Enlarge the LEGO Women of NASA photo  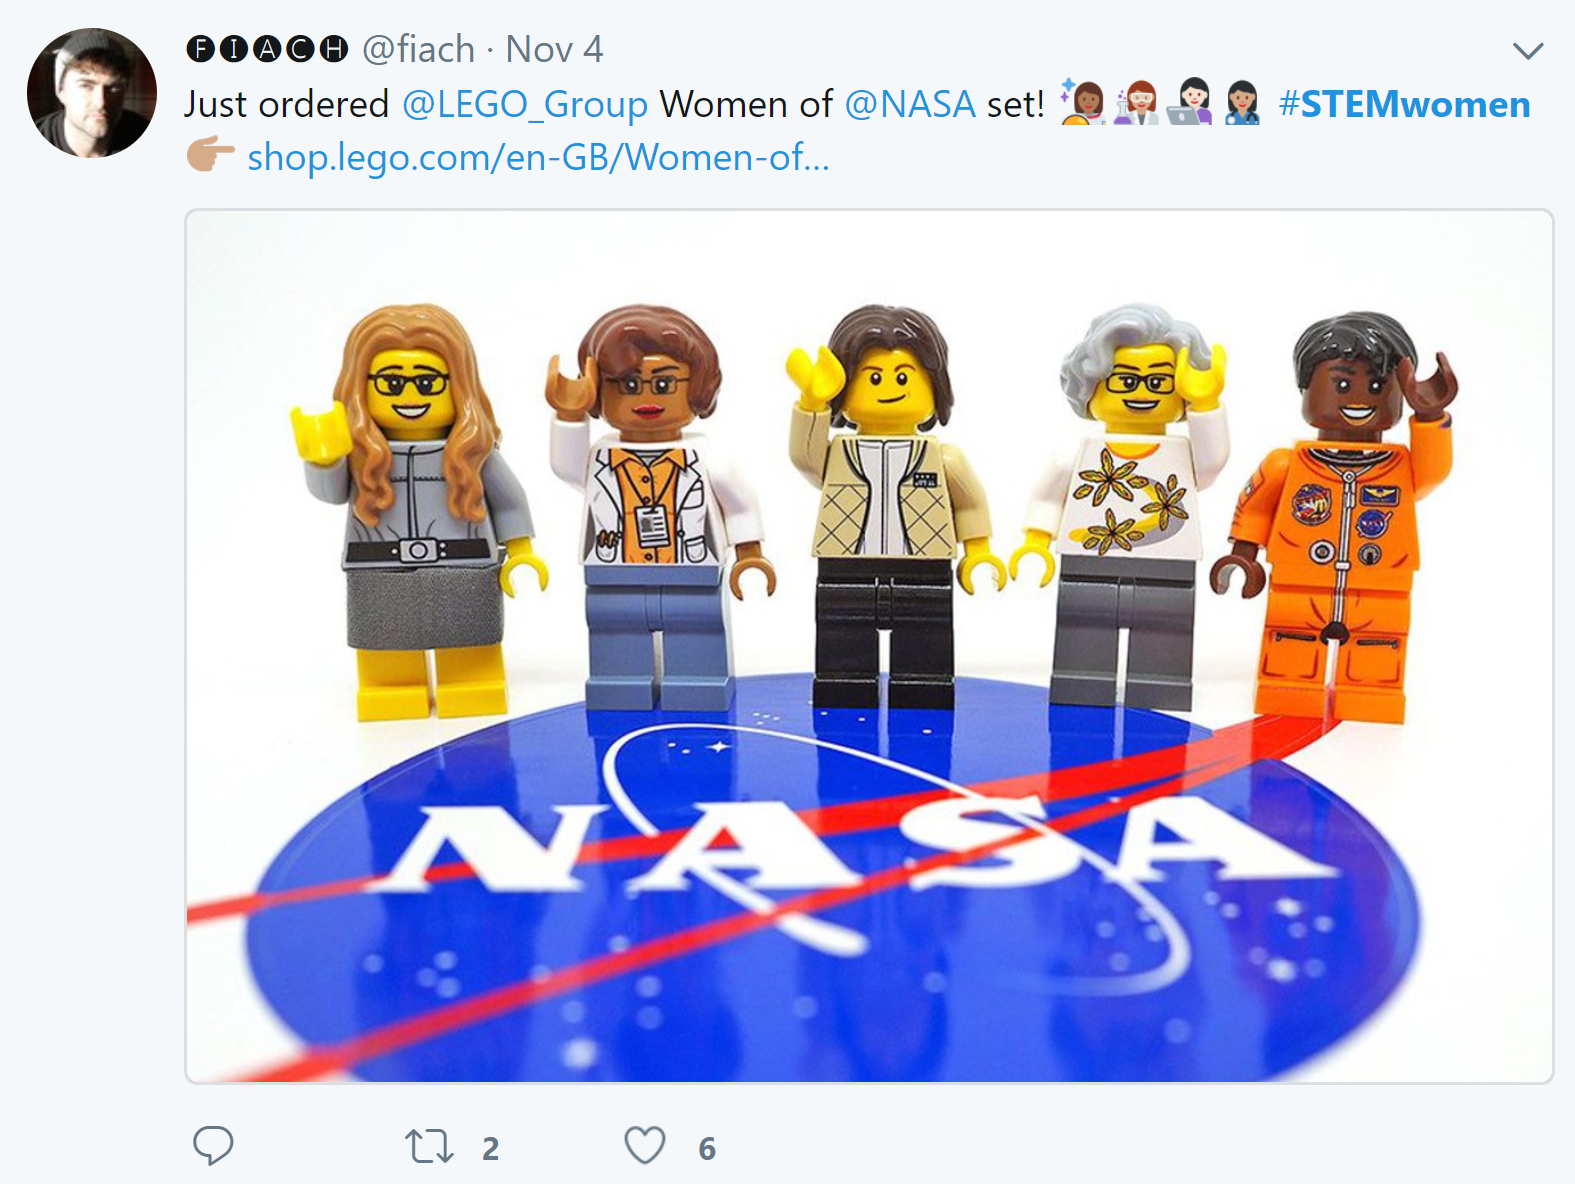(x=869, y=646)
